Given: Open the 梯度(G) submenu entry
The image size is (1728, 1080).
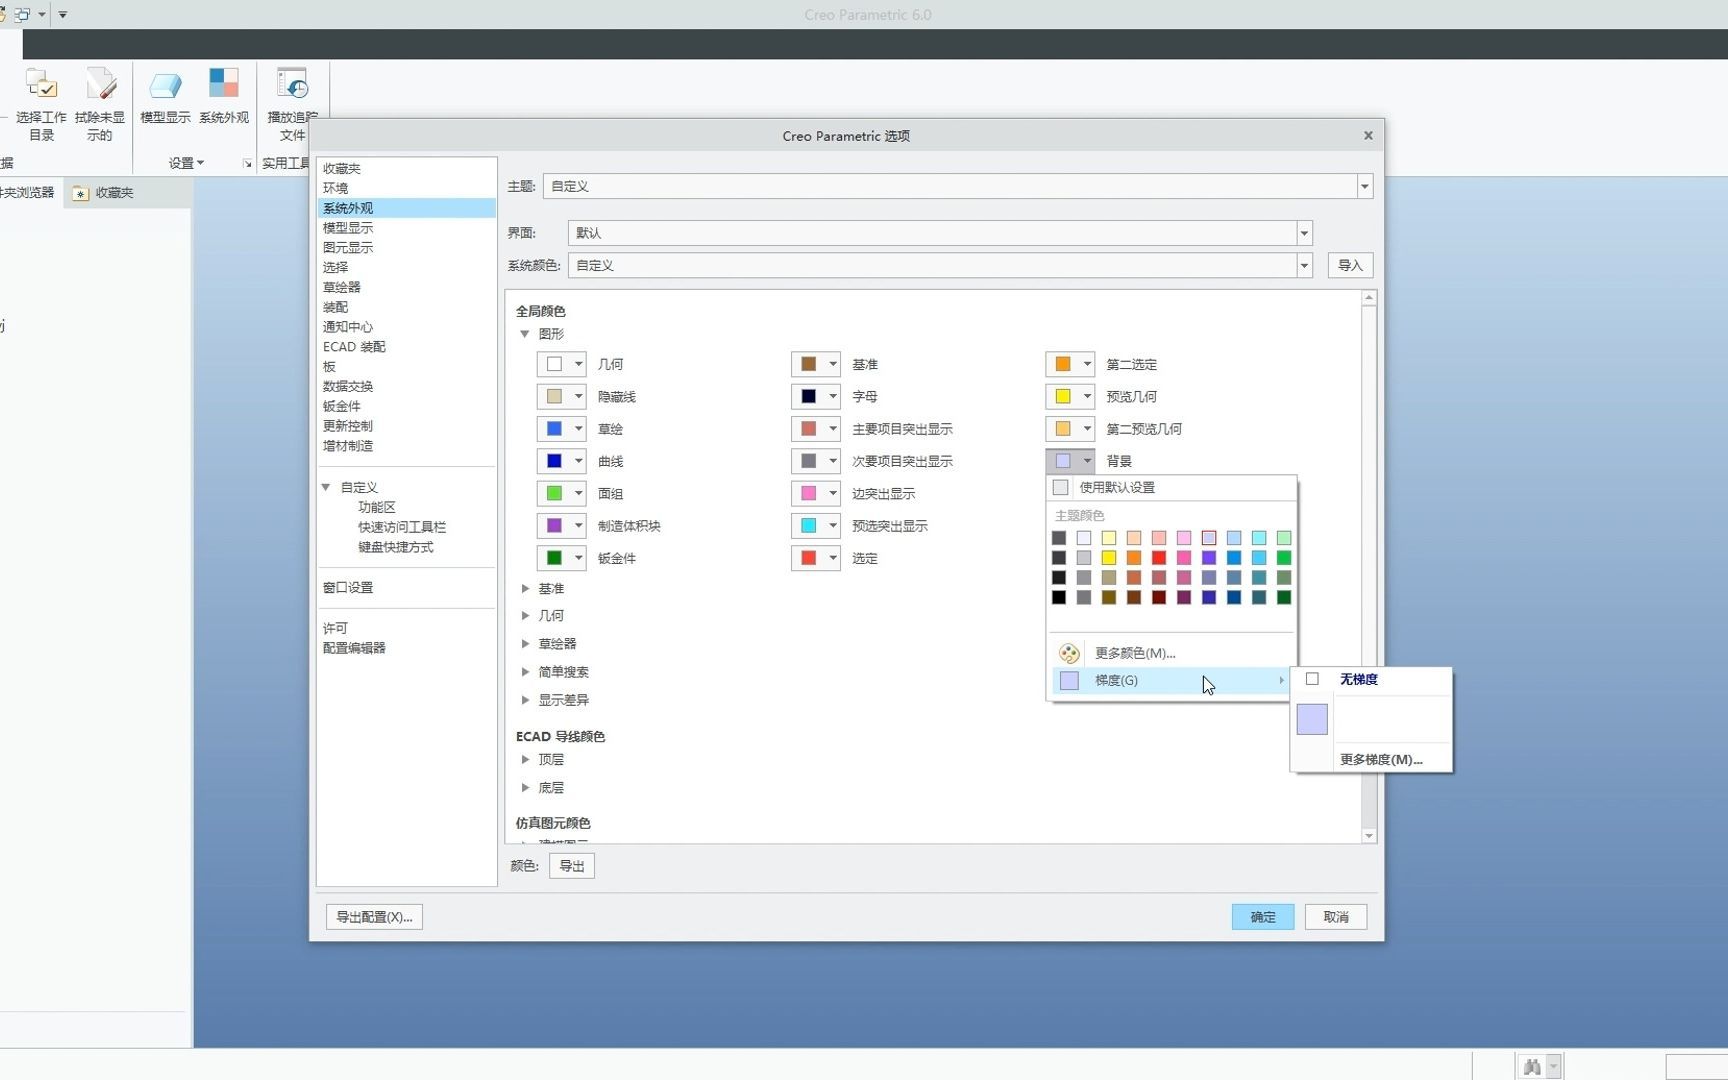Looking at the screenshot, I should click(x=1171, y=680).
